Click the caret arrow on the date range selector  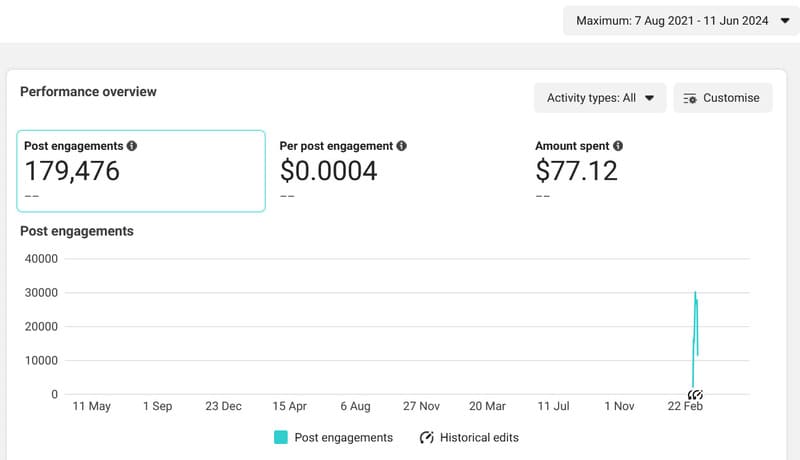(784, 19)
